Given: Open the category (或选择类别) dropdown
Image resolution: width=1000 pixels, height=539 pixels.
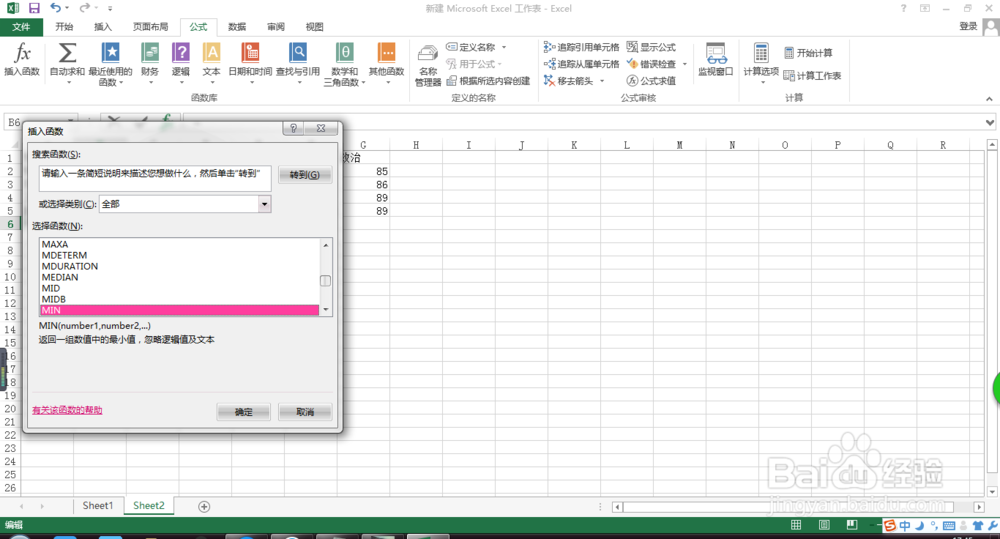Looking at the screenshot, I should [264, 204].
